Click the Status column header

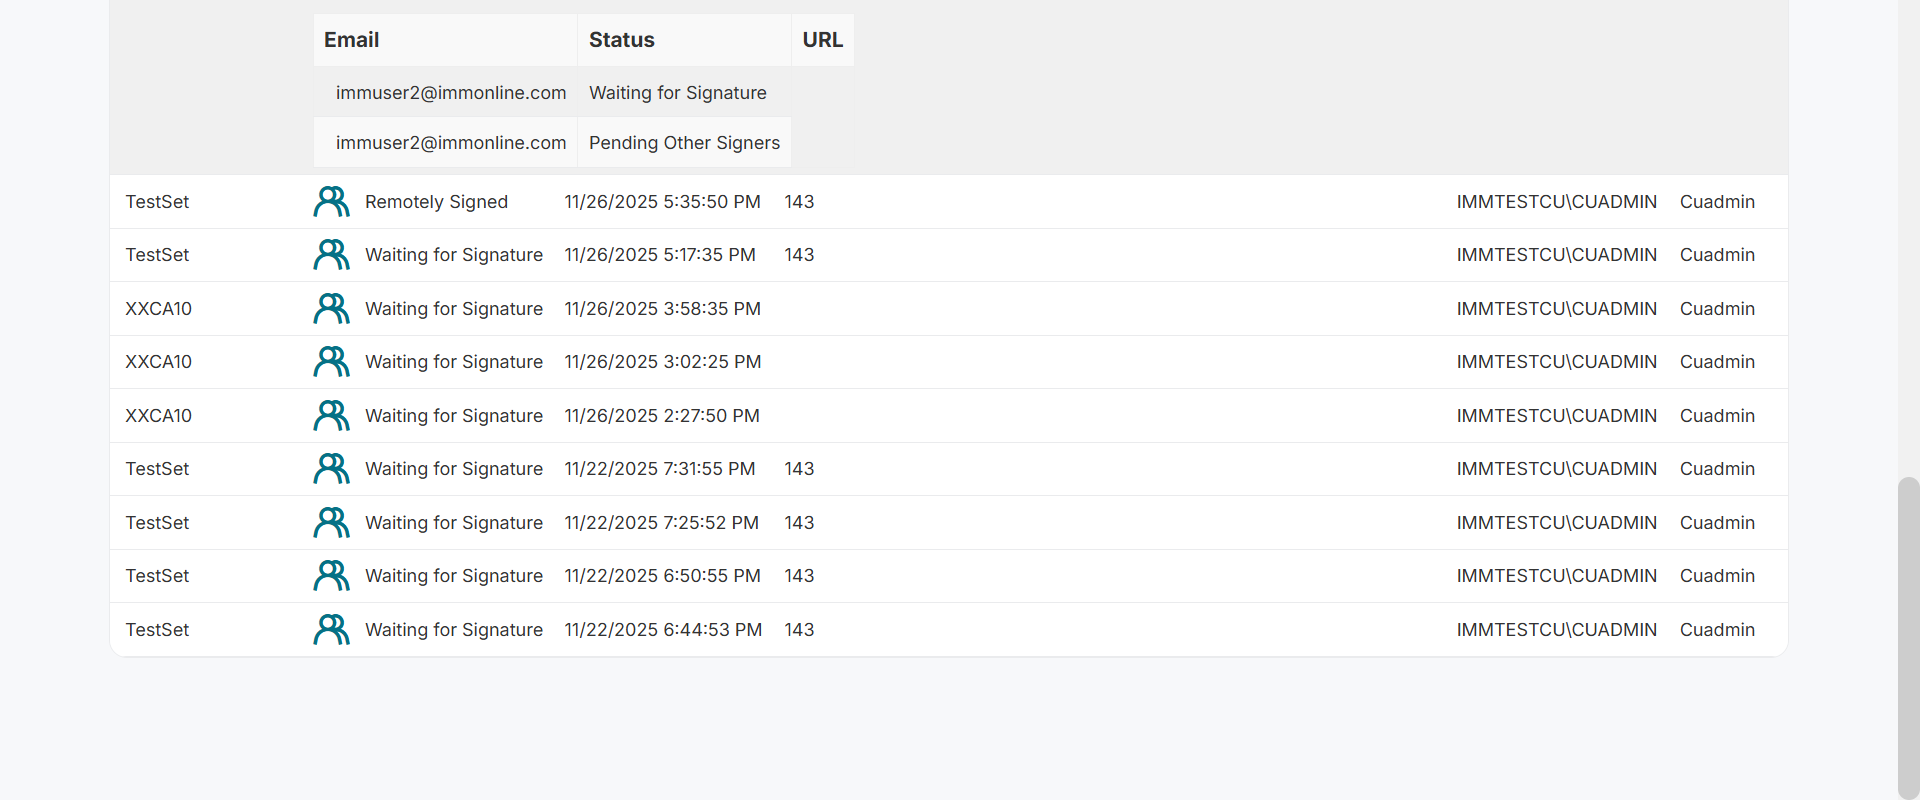tap(621, 40)
